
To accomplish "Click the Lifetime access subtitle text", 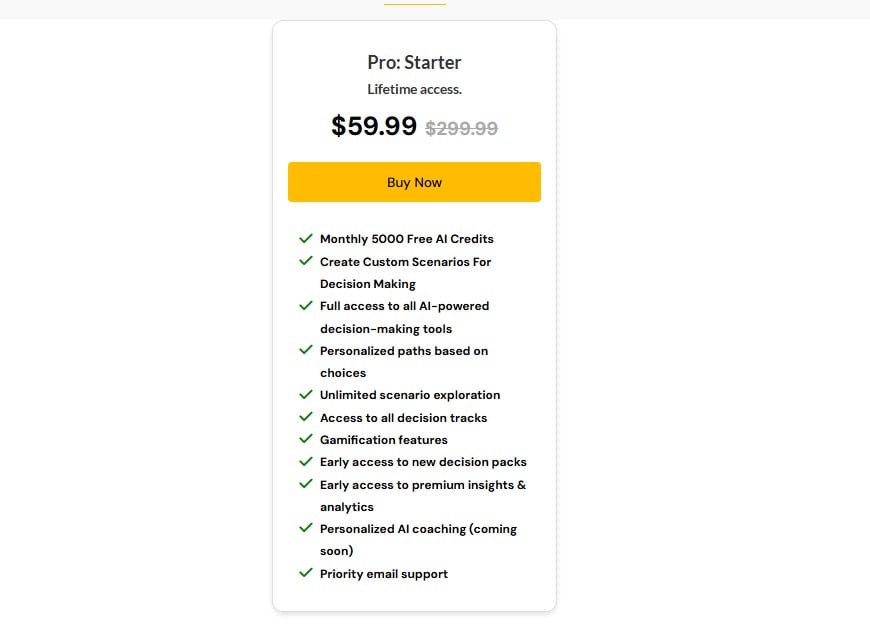I will [414, 89].
